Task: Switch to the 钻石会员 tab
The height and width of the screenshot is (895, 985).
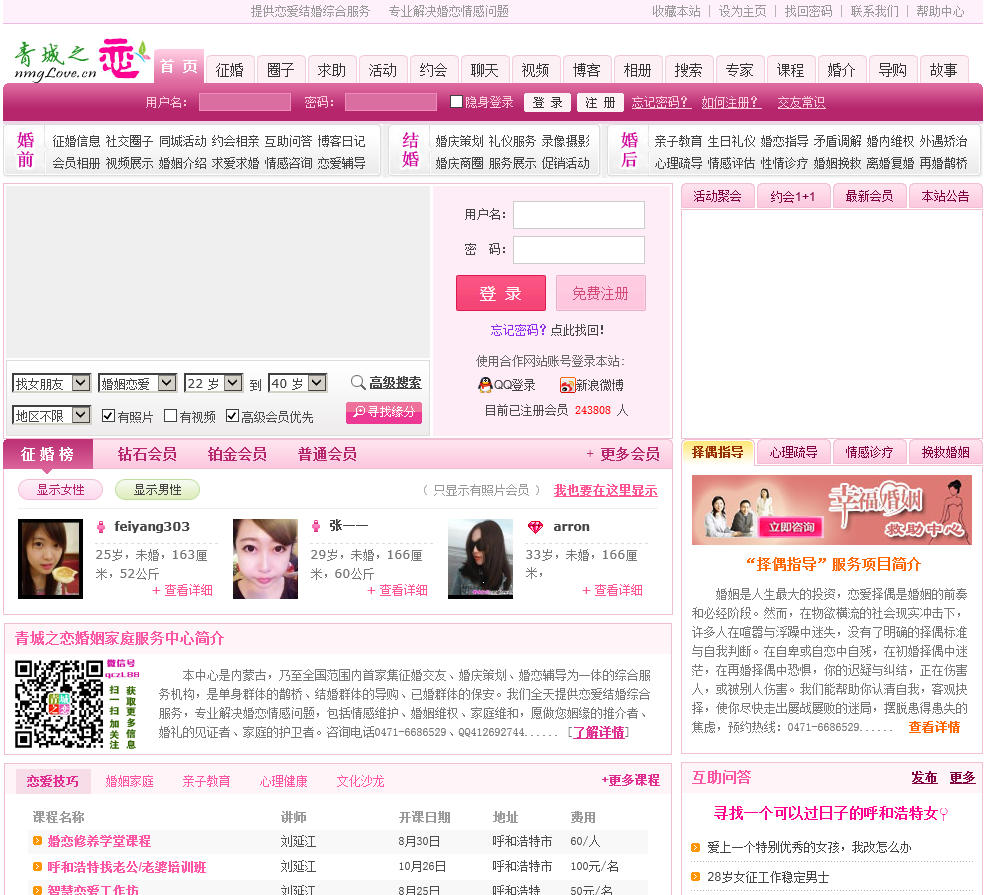Action: (147, 454)
